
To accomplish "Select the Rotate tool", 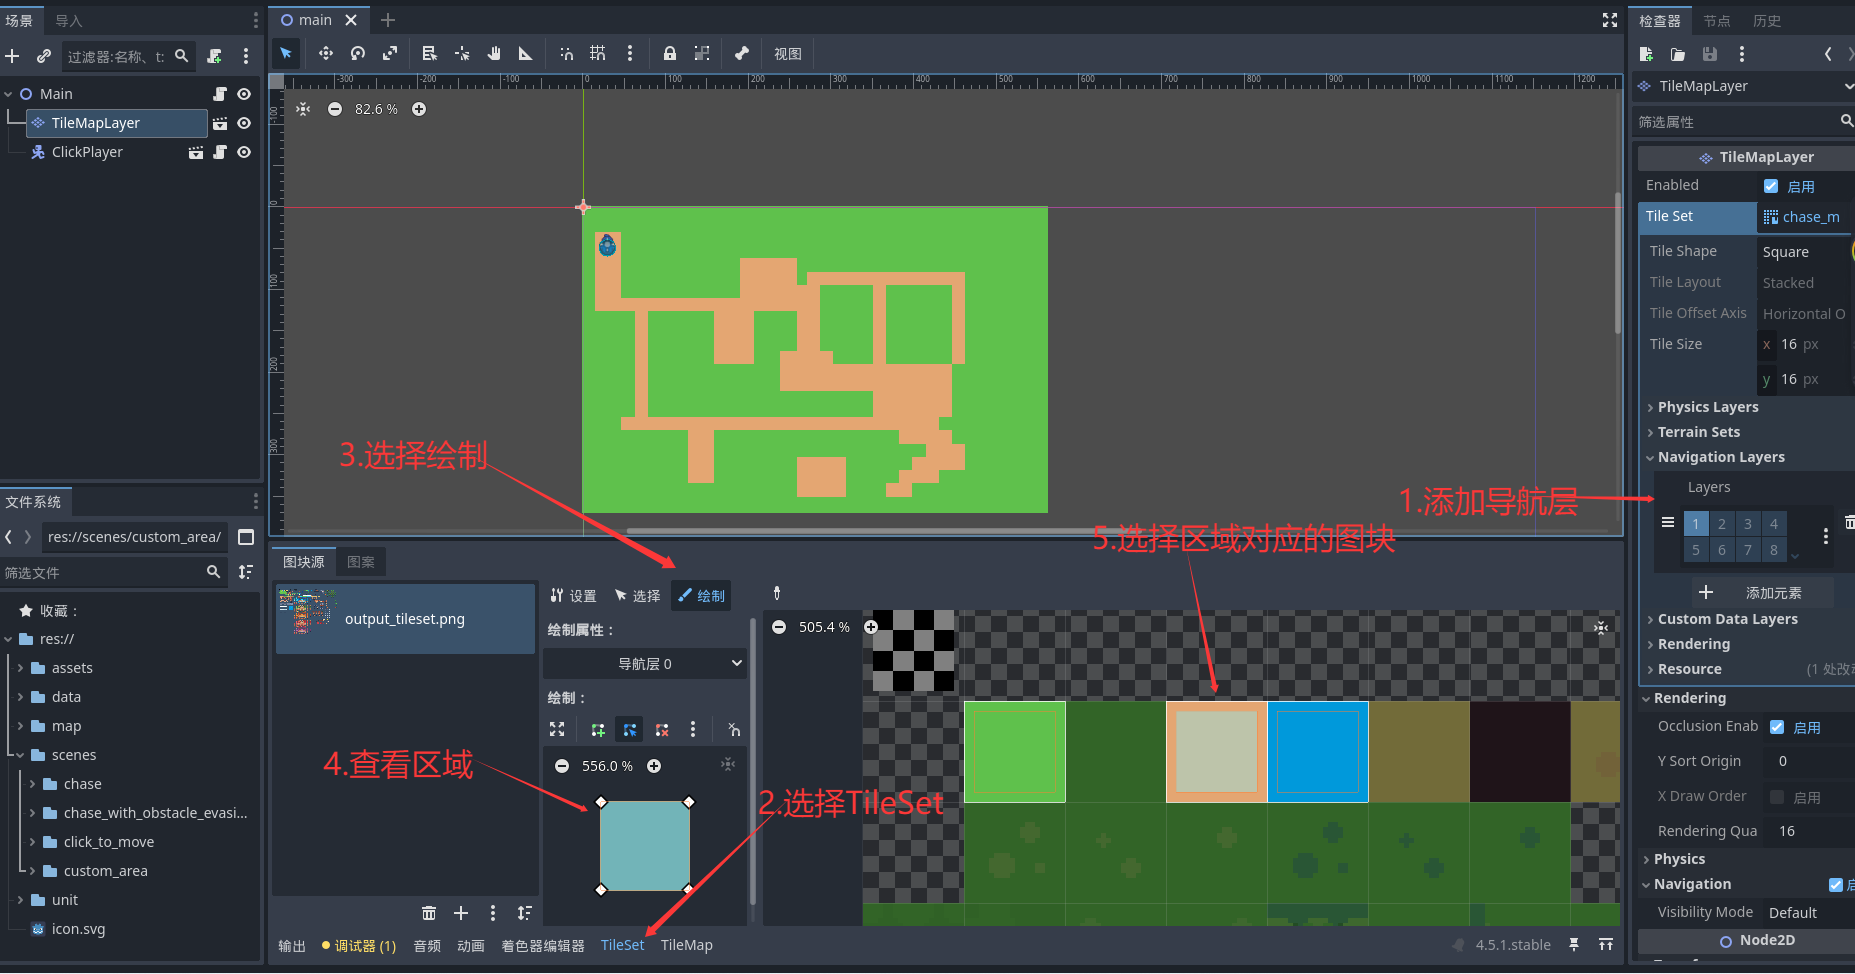I will tap(358, 53).
